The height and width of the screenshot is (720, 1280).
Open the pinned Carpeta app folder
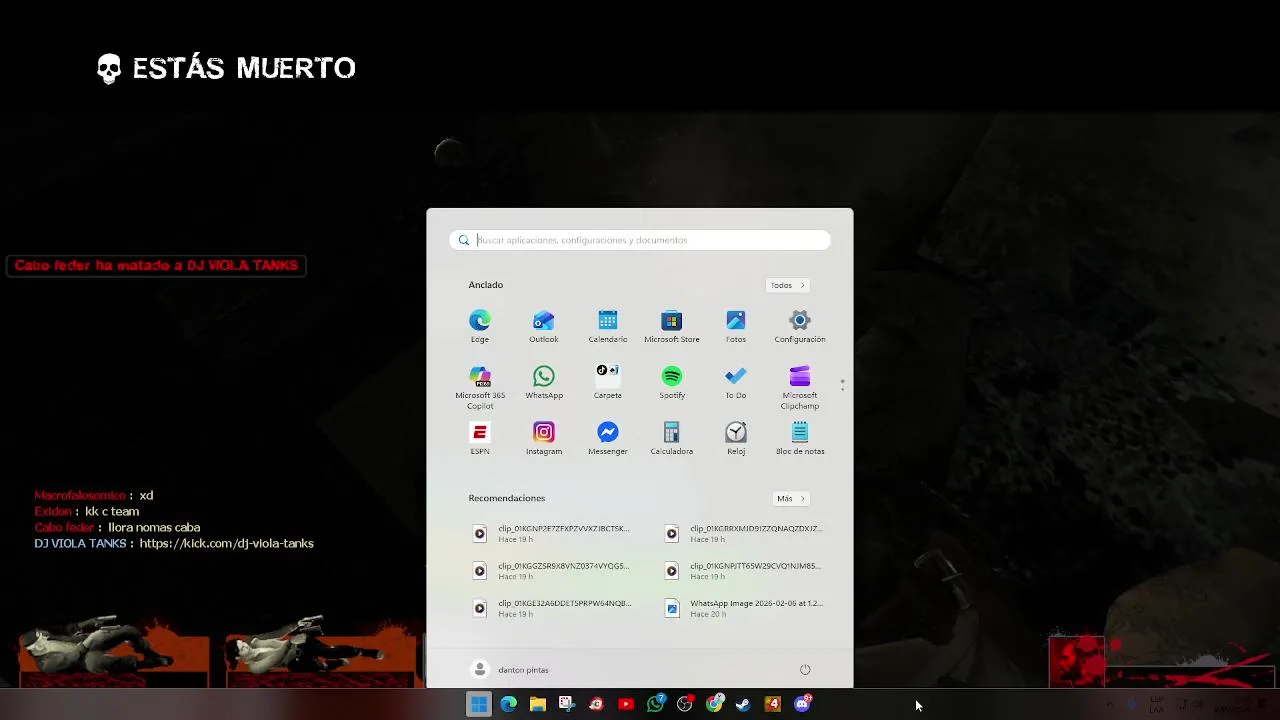608,382
